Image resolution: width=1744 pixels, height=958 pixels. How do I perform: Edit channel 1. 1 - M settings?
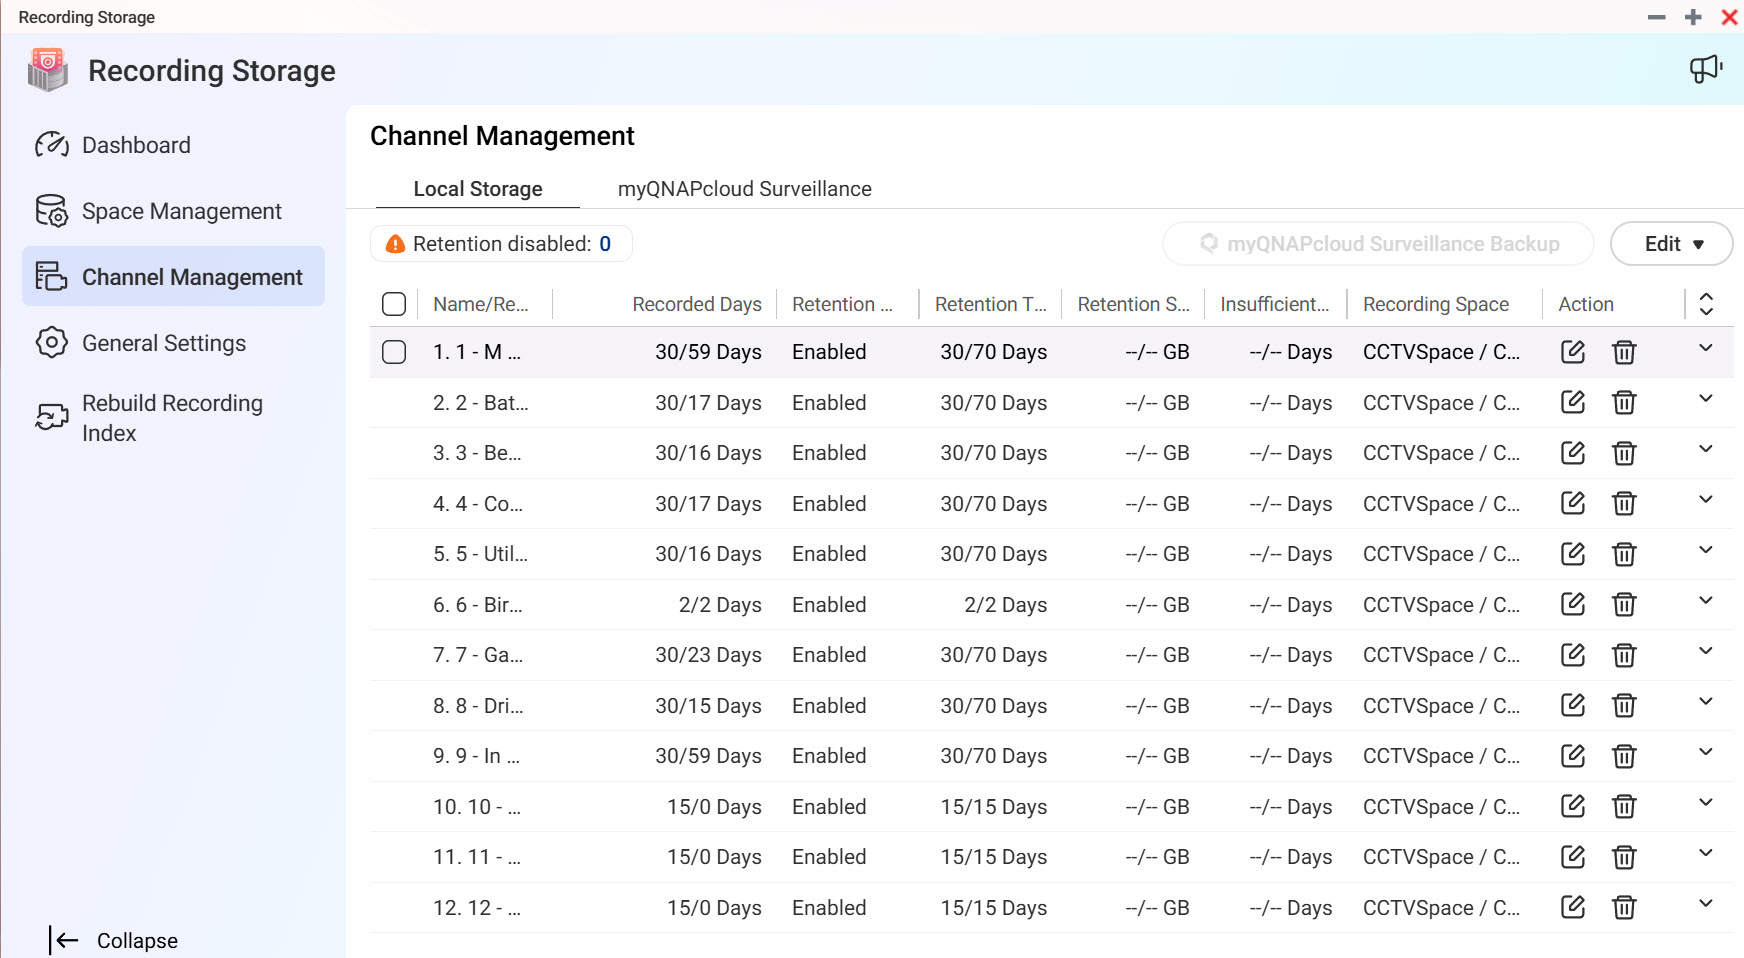tap(1573, 352)
